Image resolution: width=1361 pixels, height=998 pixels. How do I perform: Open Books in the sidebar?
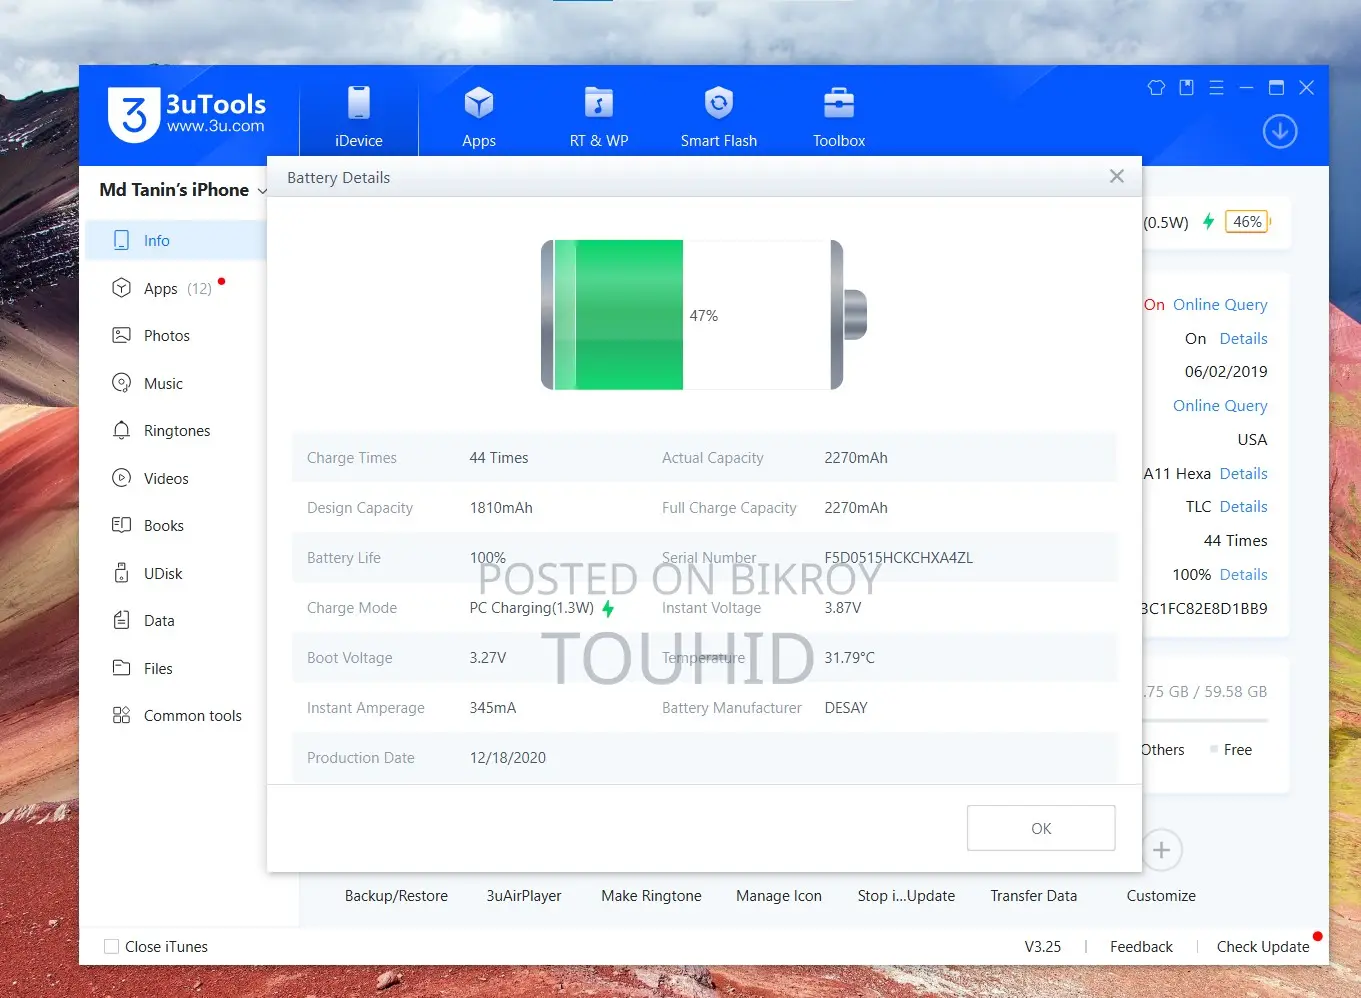[x=176, y=526]
